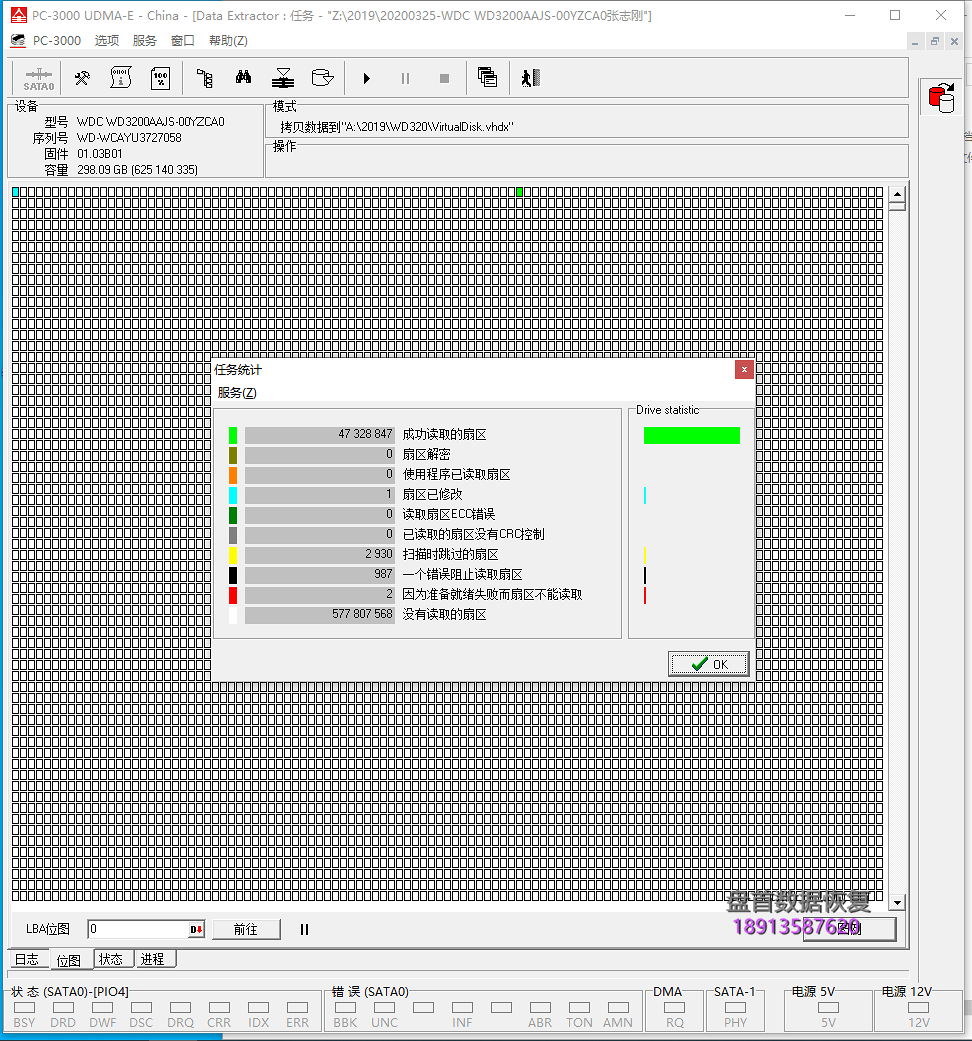Click the 100% test icon in toolbar

click(x=160, y=78)
